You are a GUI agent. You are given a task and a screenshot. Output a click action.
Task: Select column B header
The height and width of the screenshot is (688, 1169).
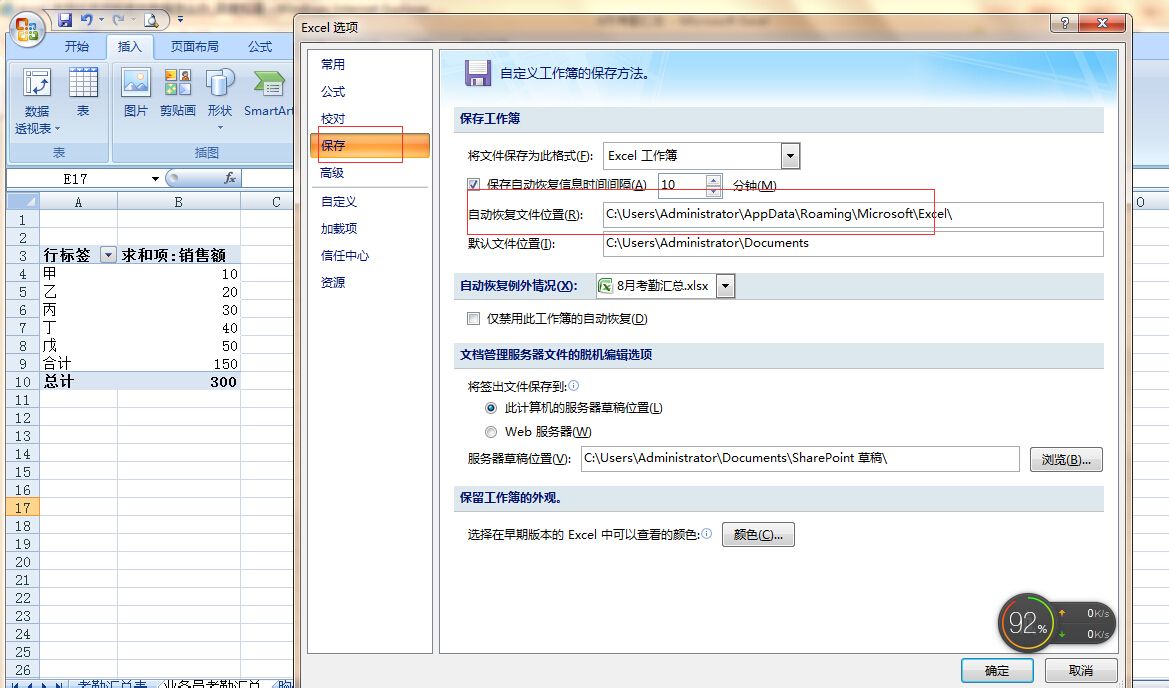178,201
